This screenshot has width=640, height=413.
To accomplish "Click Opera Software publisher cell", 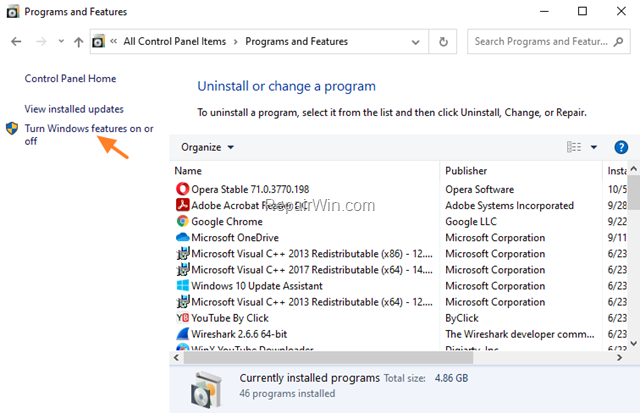I will [x=480, y=189].
